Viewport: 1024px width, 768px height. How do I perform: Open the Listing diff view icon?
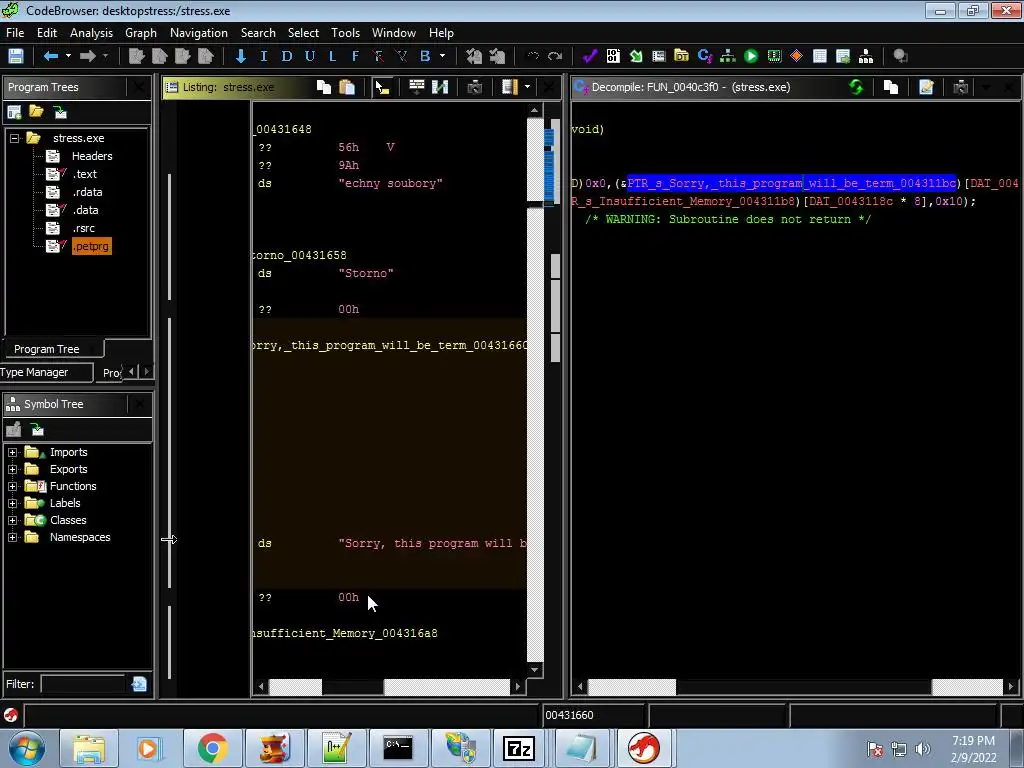point(440,87)
